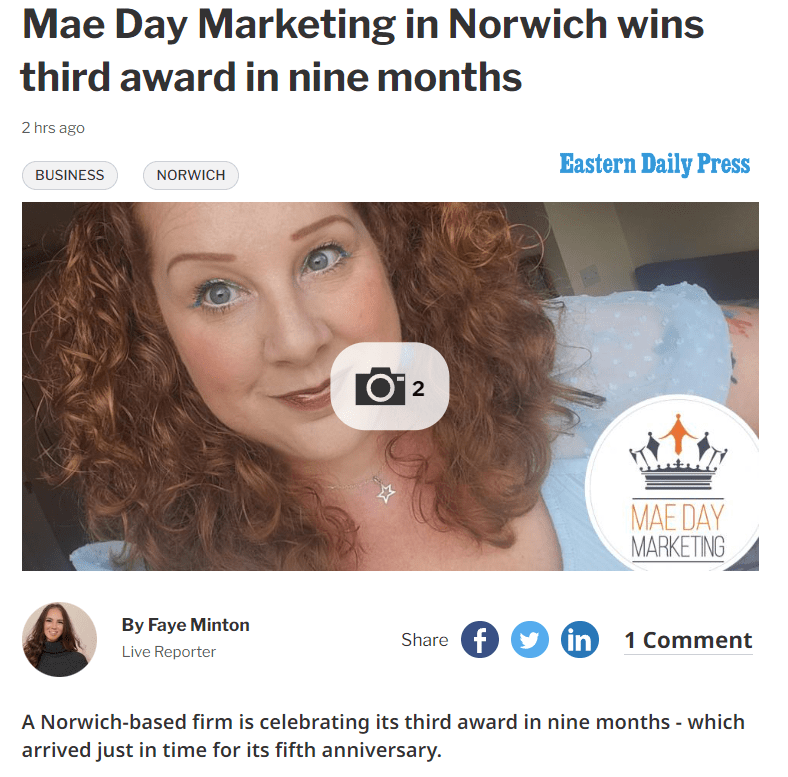The width and height of the screenshot is (788, 777).
Task: Click the gallery count number 2
Action: 418,388
